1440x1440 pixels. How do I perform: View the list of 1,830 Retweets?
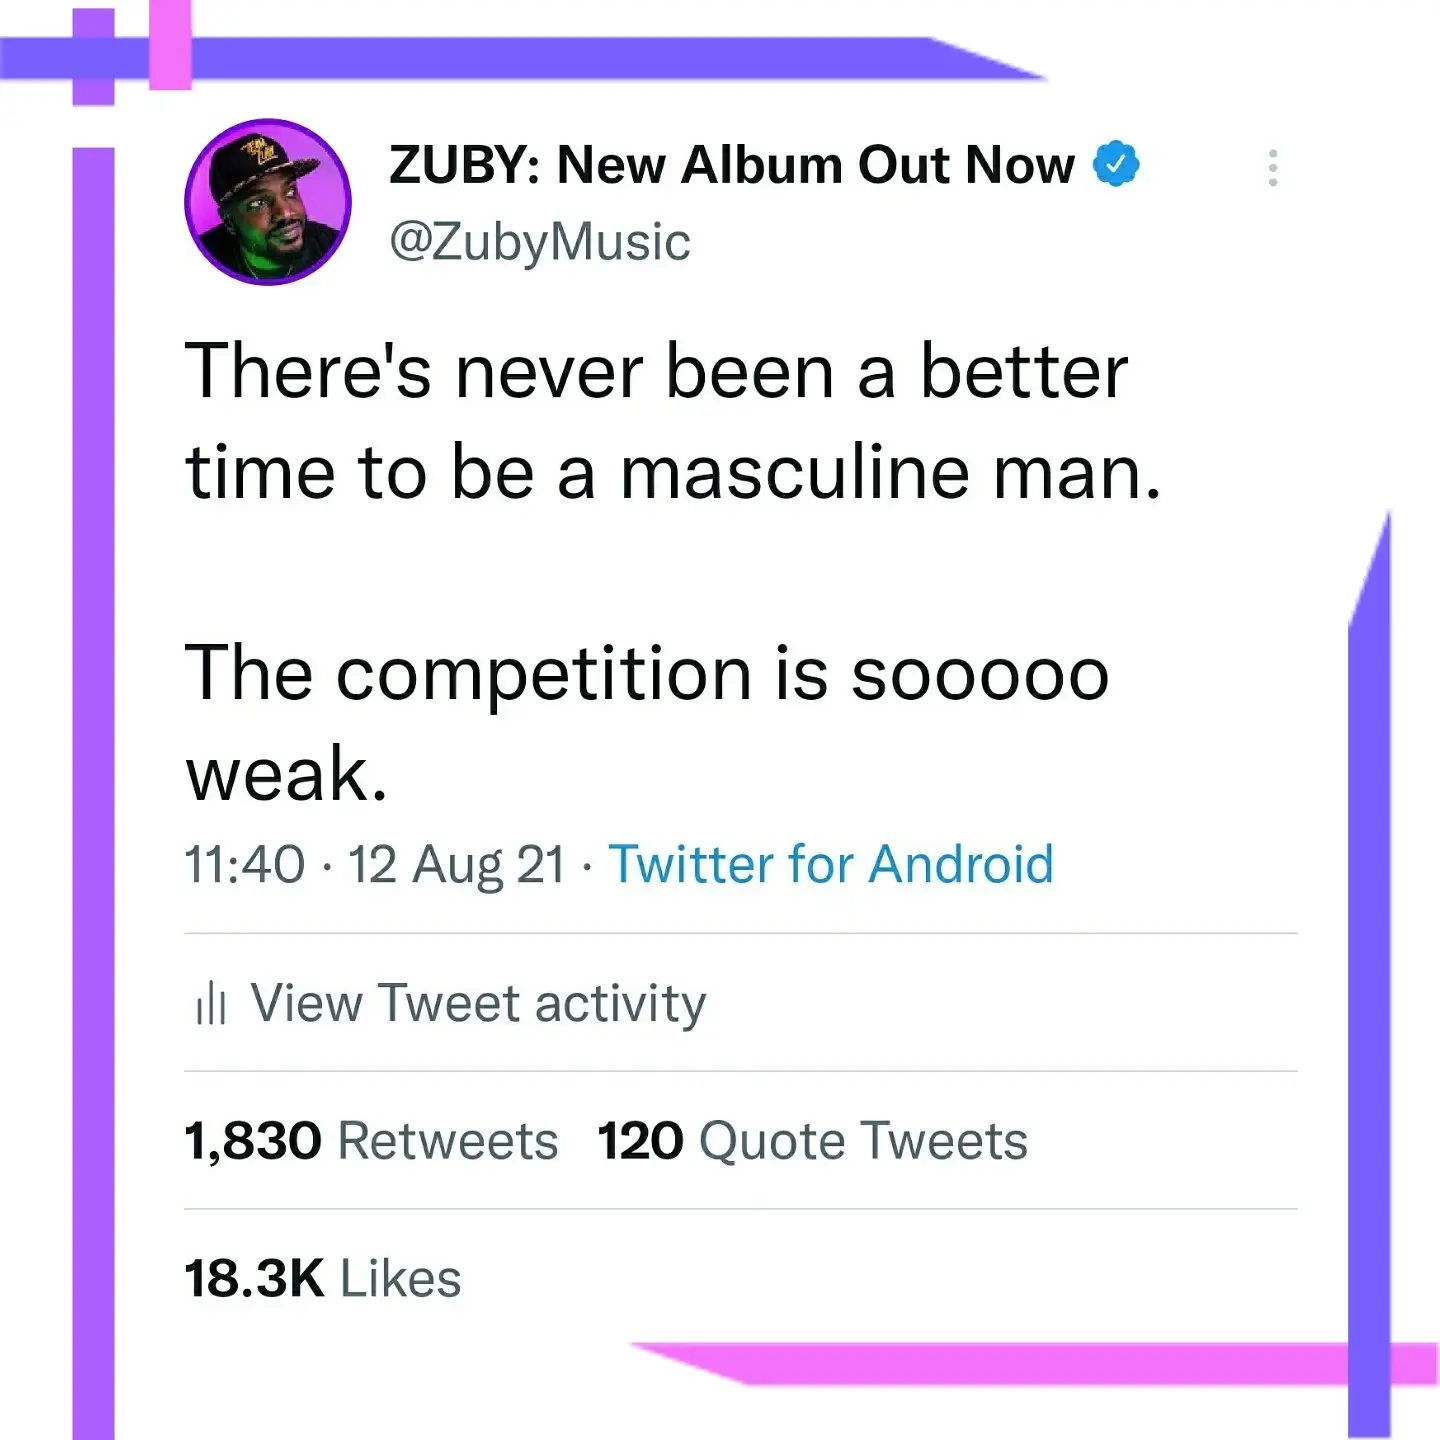click(x=371, y=1141)
